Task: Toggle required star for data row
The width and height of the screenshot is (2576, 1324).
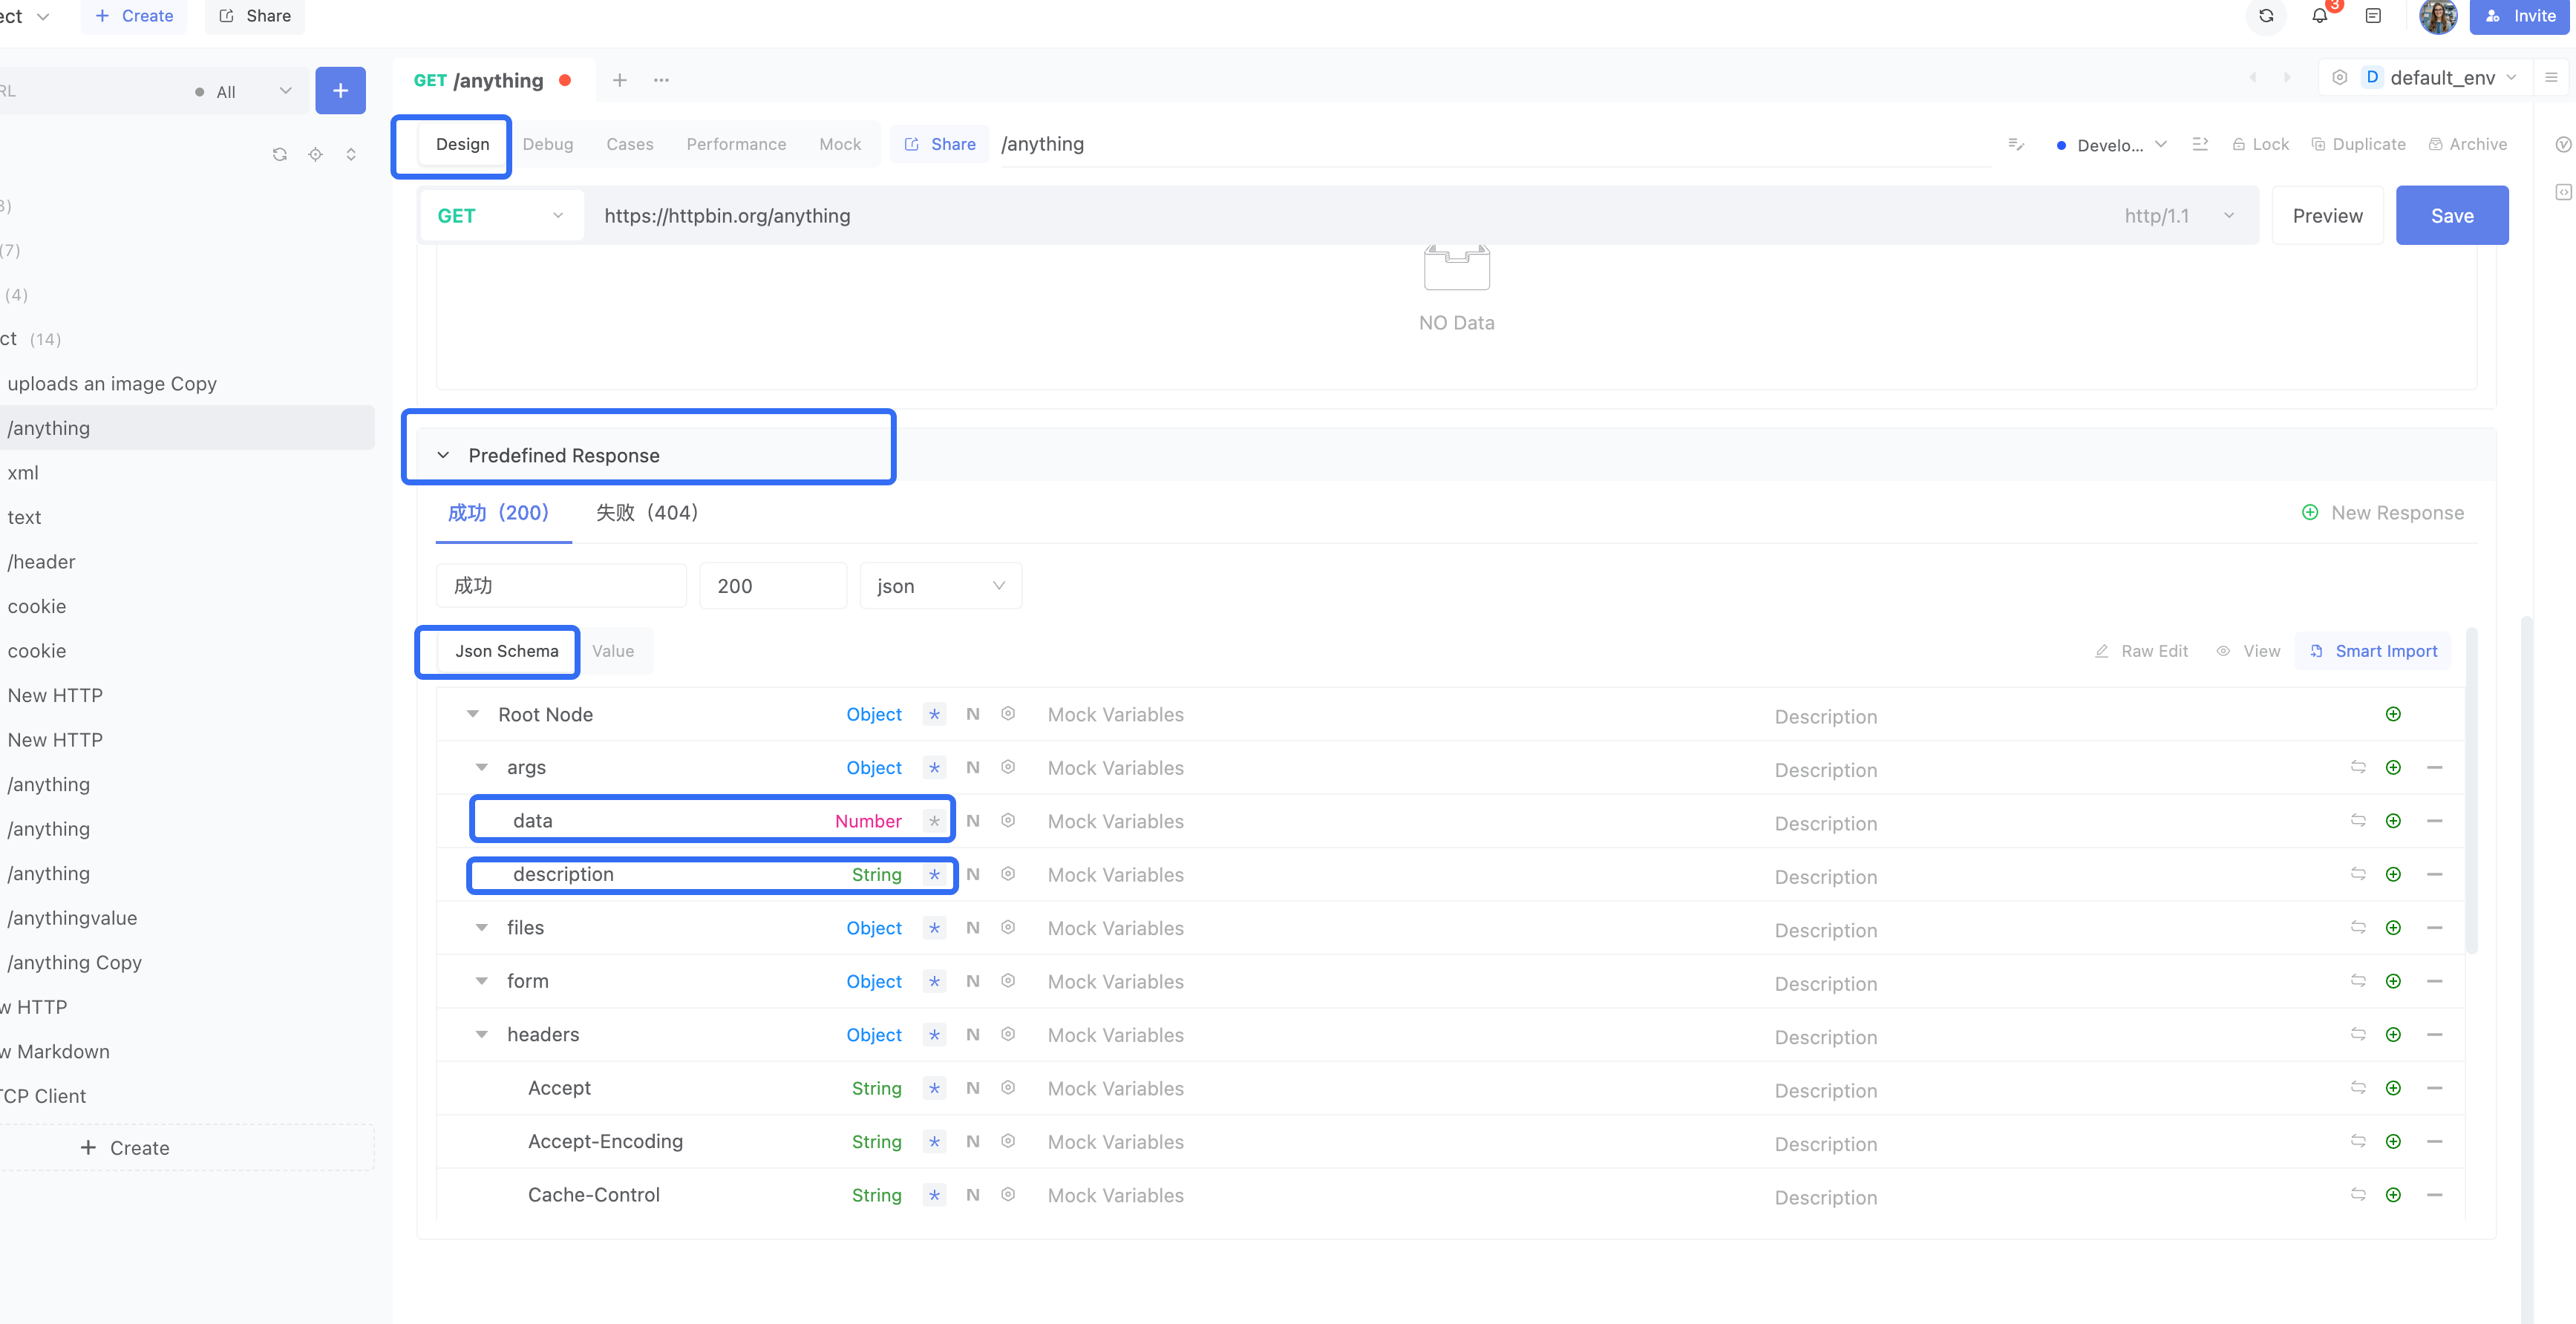Action: [934, 821]
